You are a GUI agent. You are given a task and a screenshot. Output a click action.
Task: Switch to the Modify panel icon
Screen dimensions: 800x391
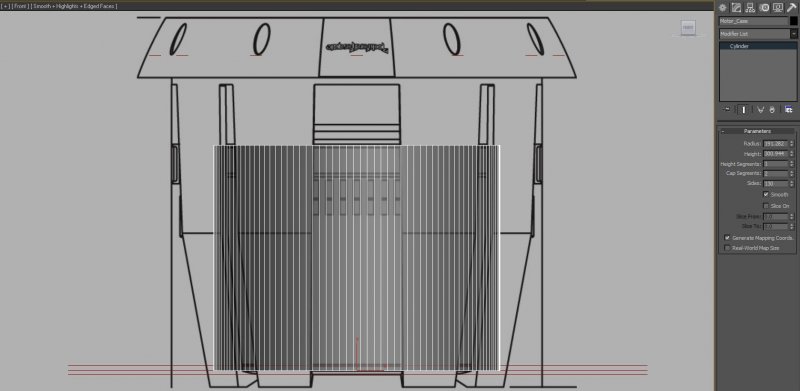[x=736, y=7]
